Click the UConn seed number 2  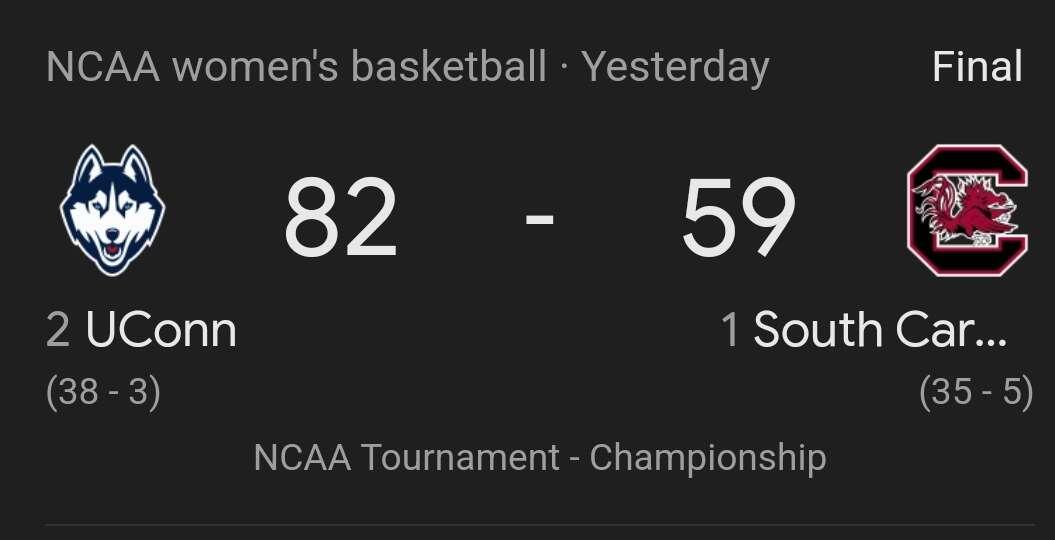(x=59, y=331)
